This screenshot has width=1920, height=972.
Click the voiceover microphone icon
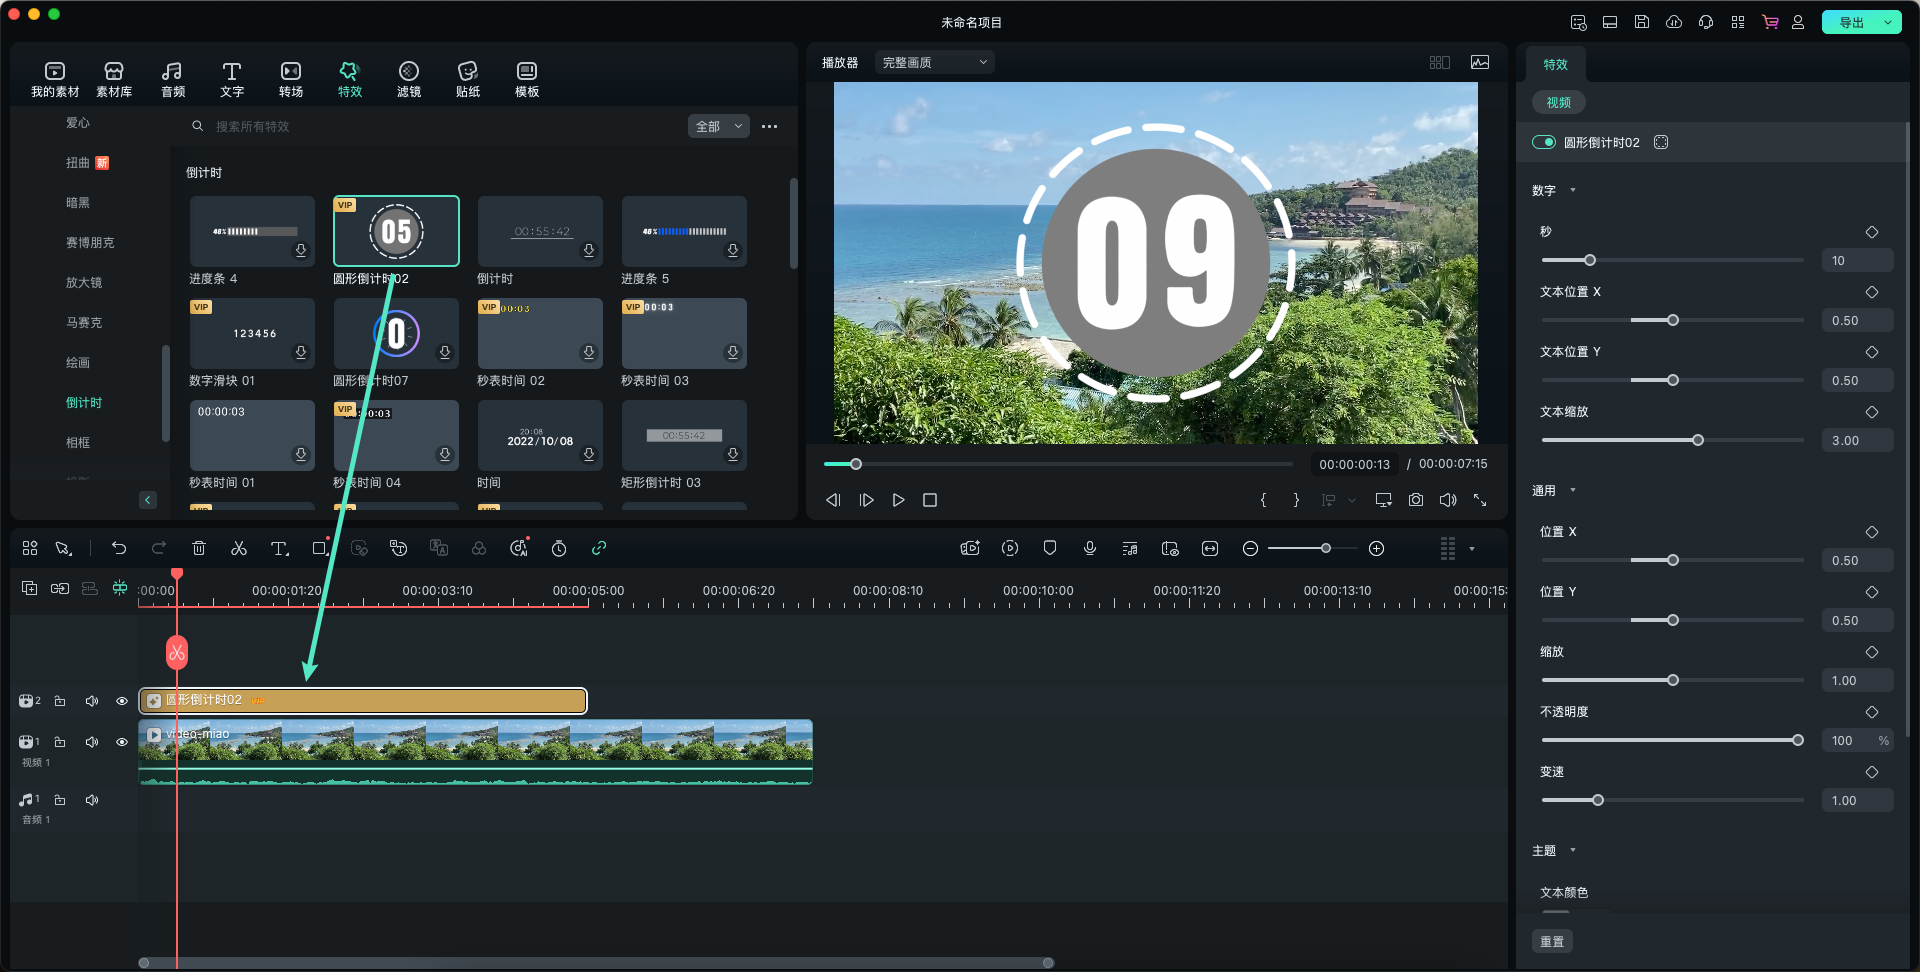(x=1090, y=548)
